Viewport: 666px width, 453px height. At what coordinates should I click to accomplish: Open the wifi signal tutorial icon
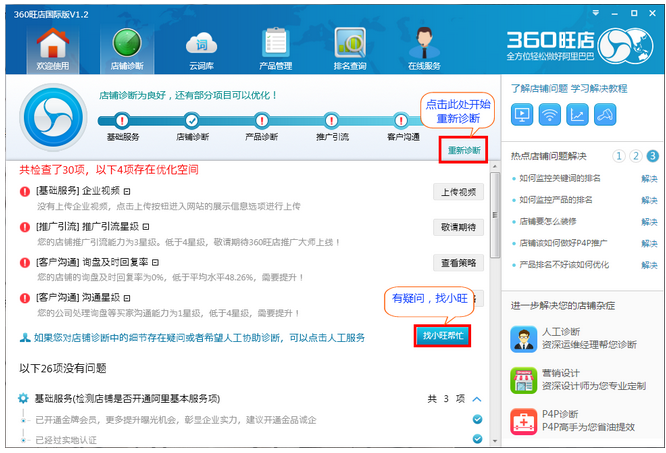[549, 114]
